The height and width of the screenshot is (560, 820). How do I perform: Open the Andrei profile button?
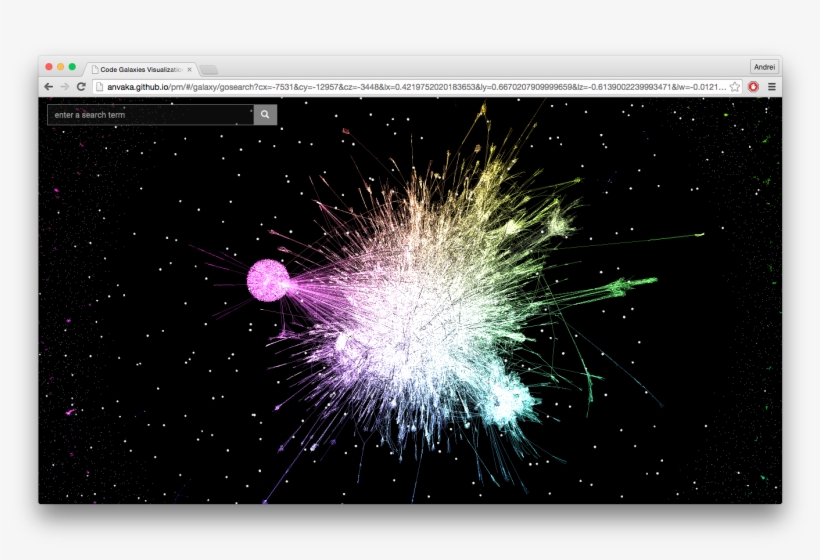point(765,67)
